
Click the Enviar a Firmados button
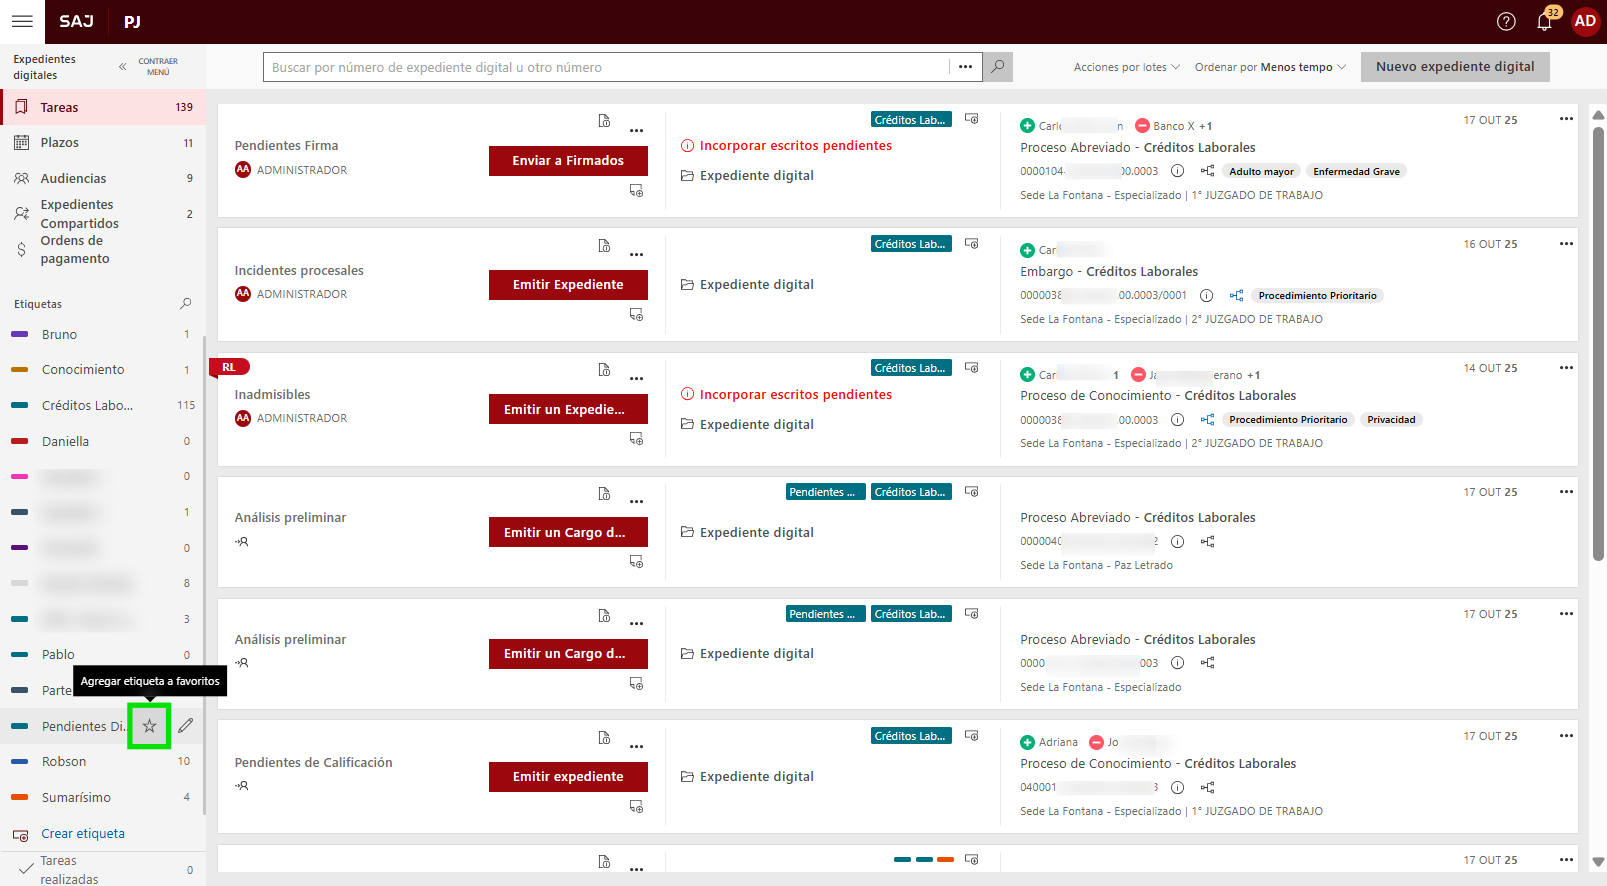pos(568,161)
